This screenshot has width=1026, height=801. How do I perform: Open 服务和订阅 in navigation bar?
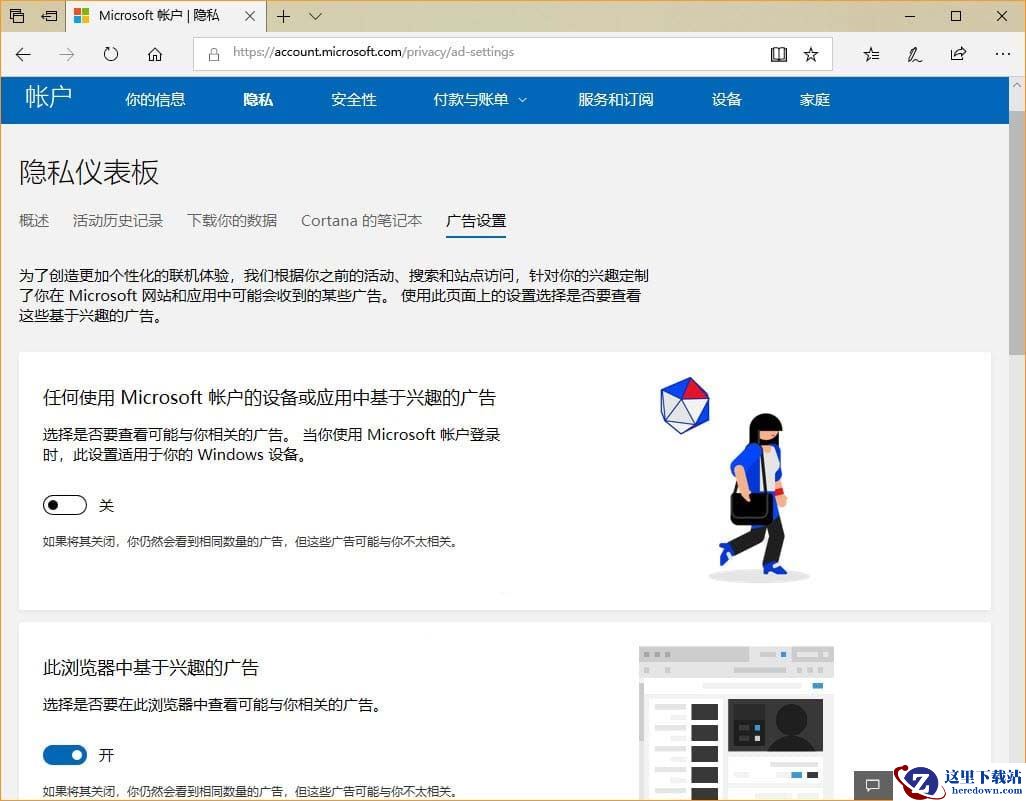(616, 99)
